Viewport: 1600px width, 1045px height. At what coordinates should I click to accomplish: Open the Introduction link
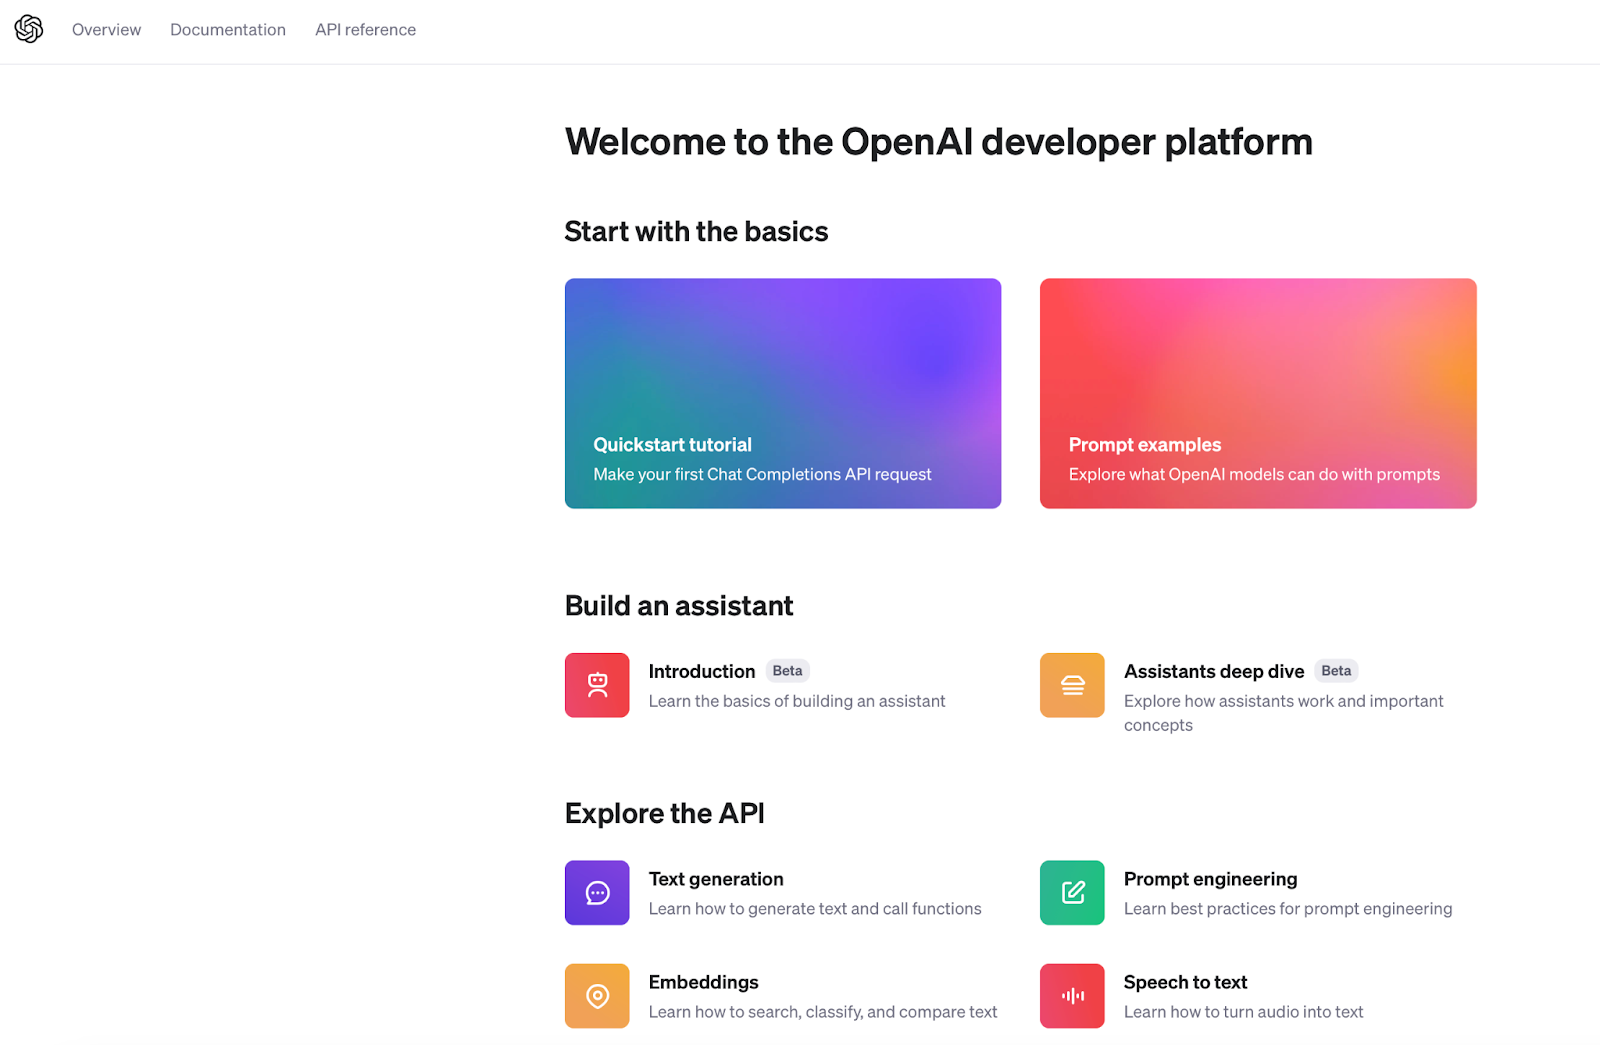pyautogui.click(x=702, y=671)
